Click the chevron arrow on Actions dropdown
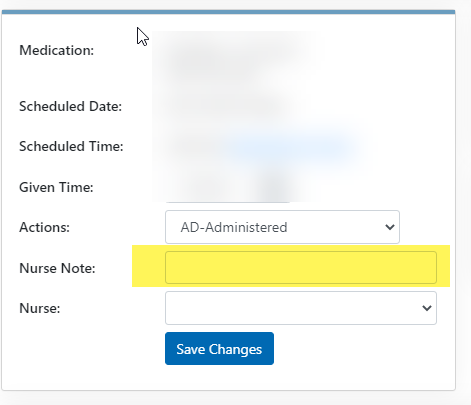Image resolution: width=471 pixels, height=405 pixels. tap(390, 227)
